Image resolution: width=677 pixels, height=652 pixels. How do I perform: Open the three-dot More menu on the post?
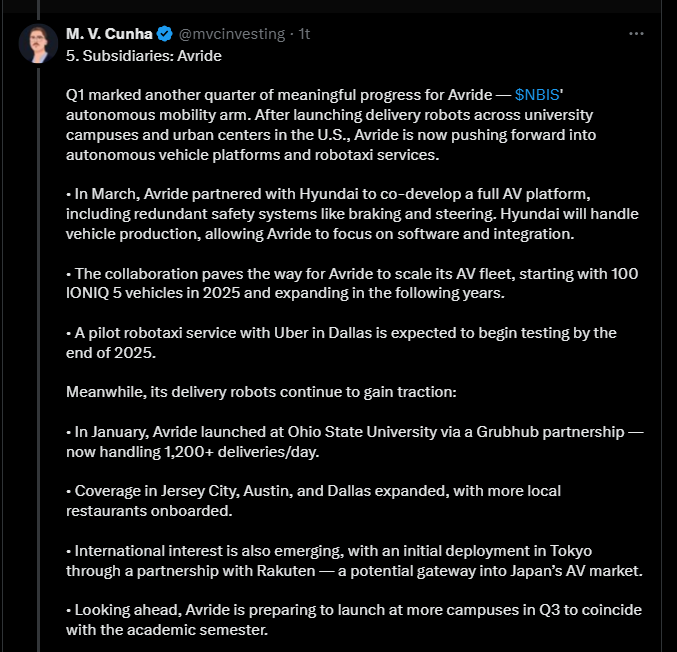tap(636, 33)
